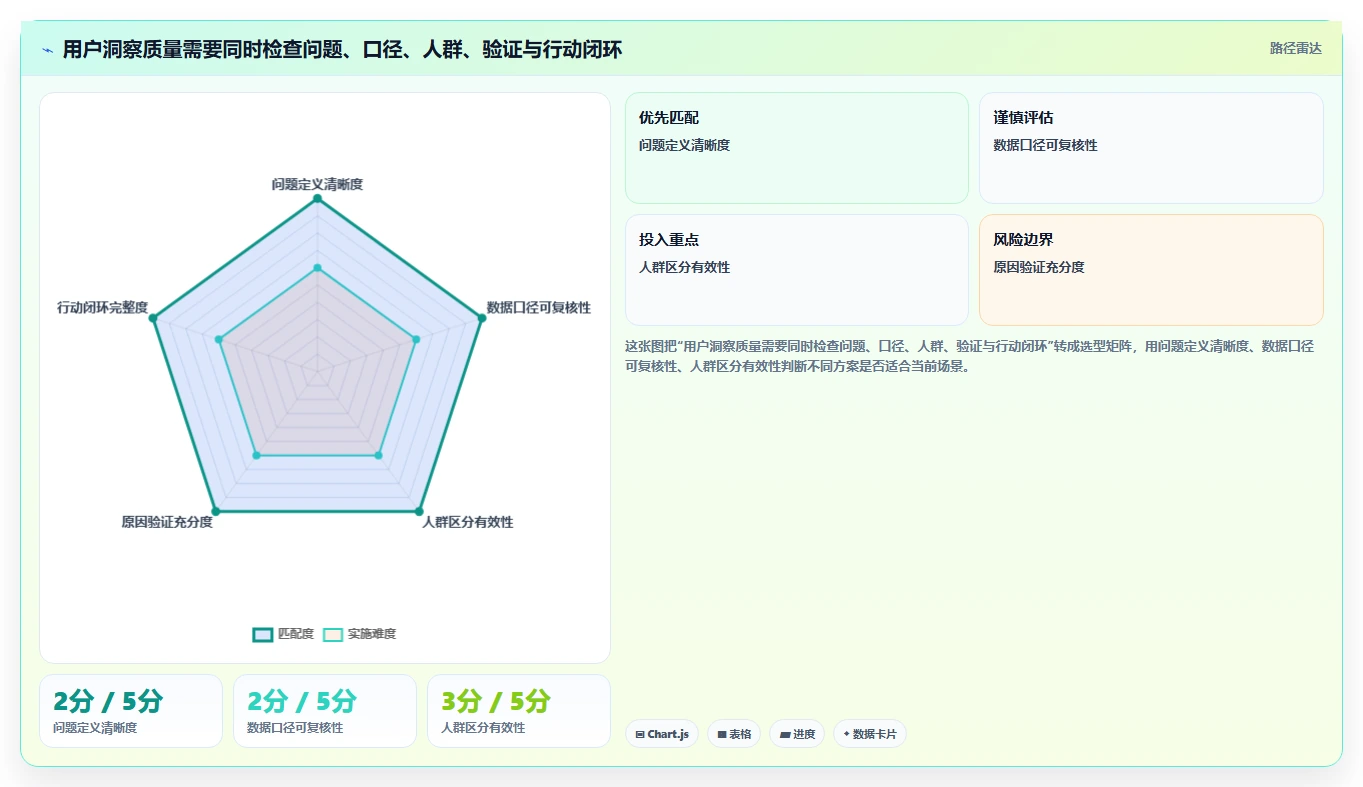This screenshot has width=1363, height=787.
Task: Click the 数据口径可复核性 radar axis label
Action: 539,307
